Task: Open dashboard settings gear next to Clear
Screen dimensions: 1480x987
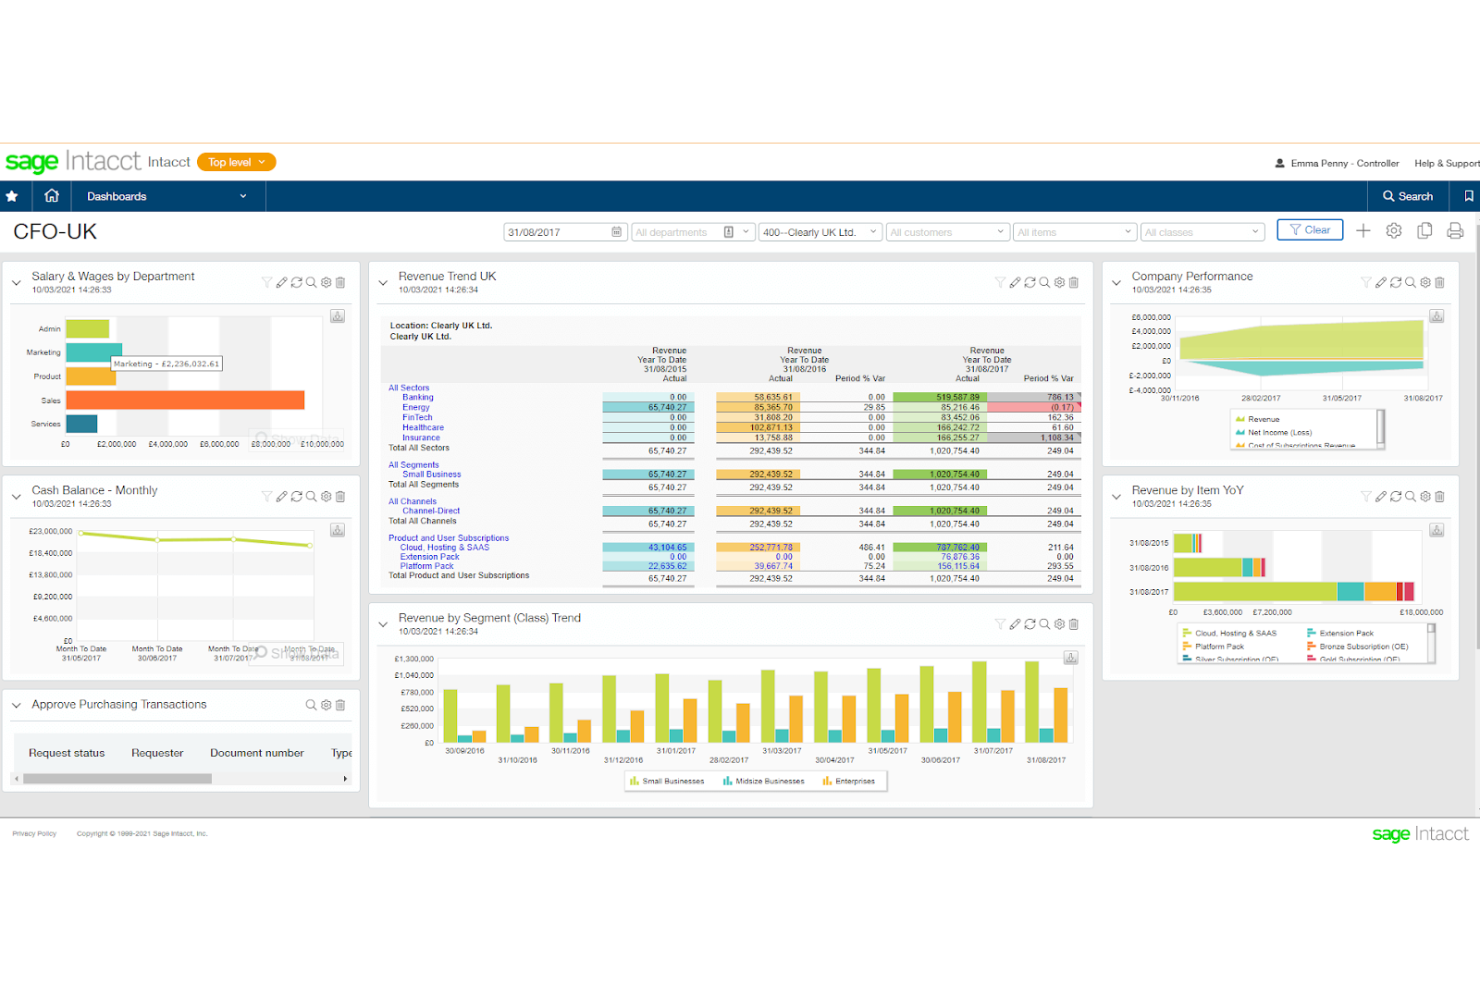Action: coord(1394,231)
